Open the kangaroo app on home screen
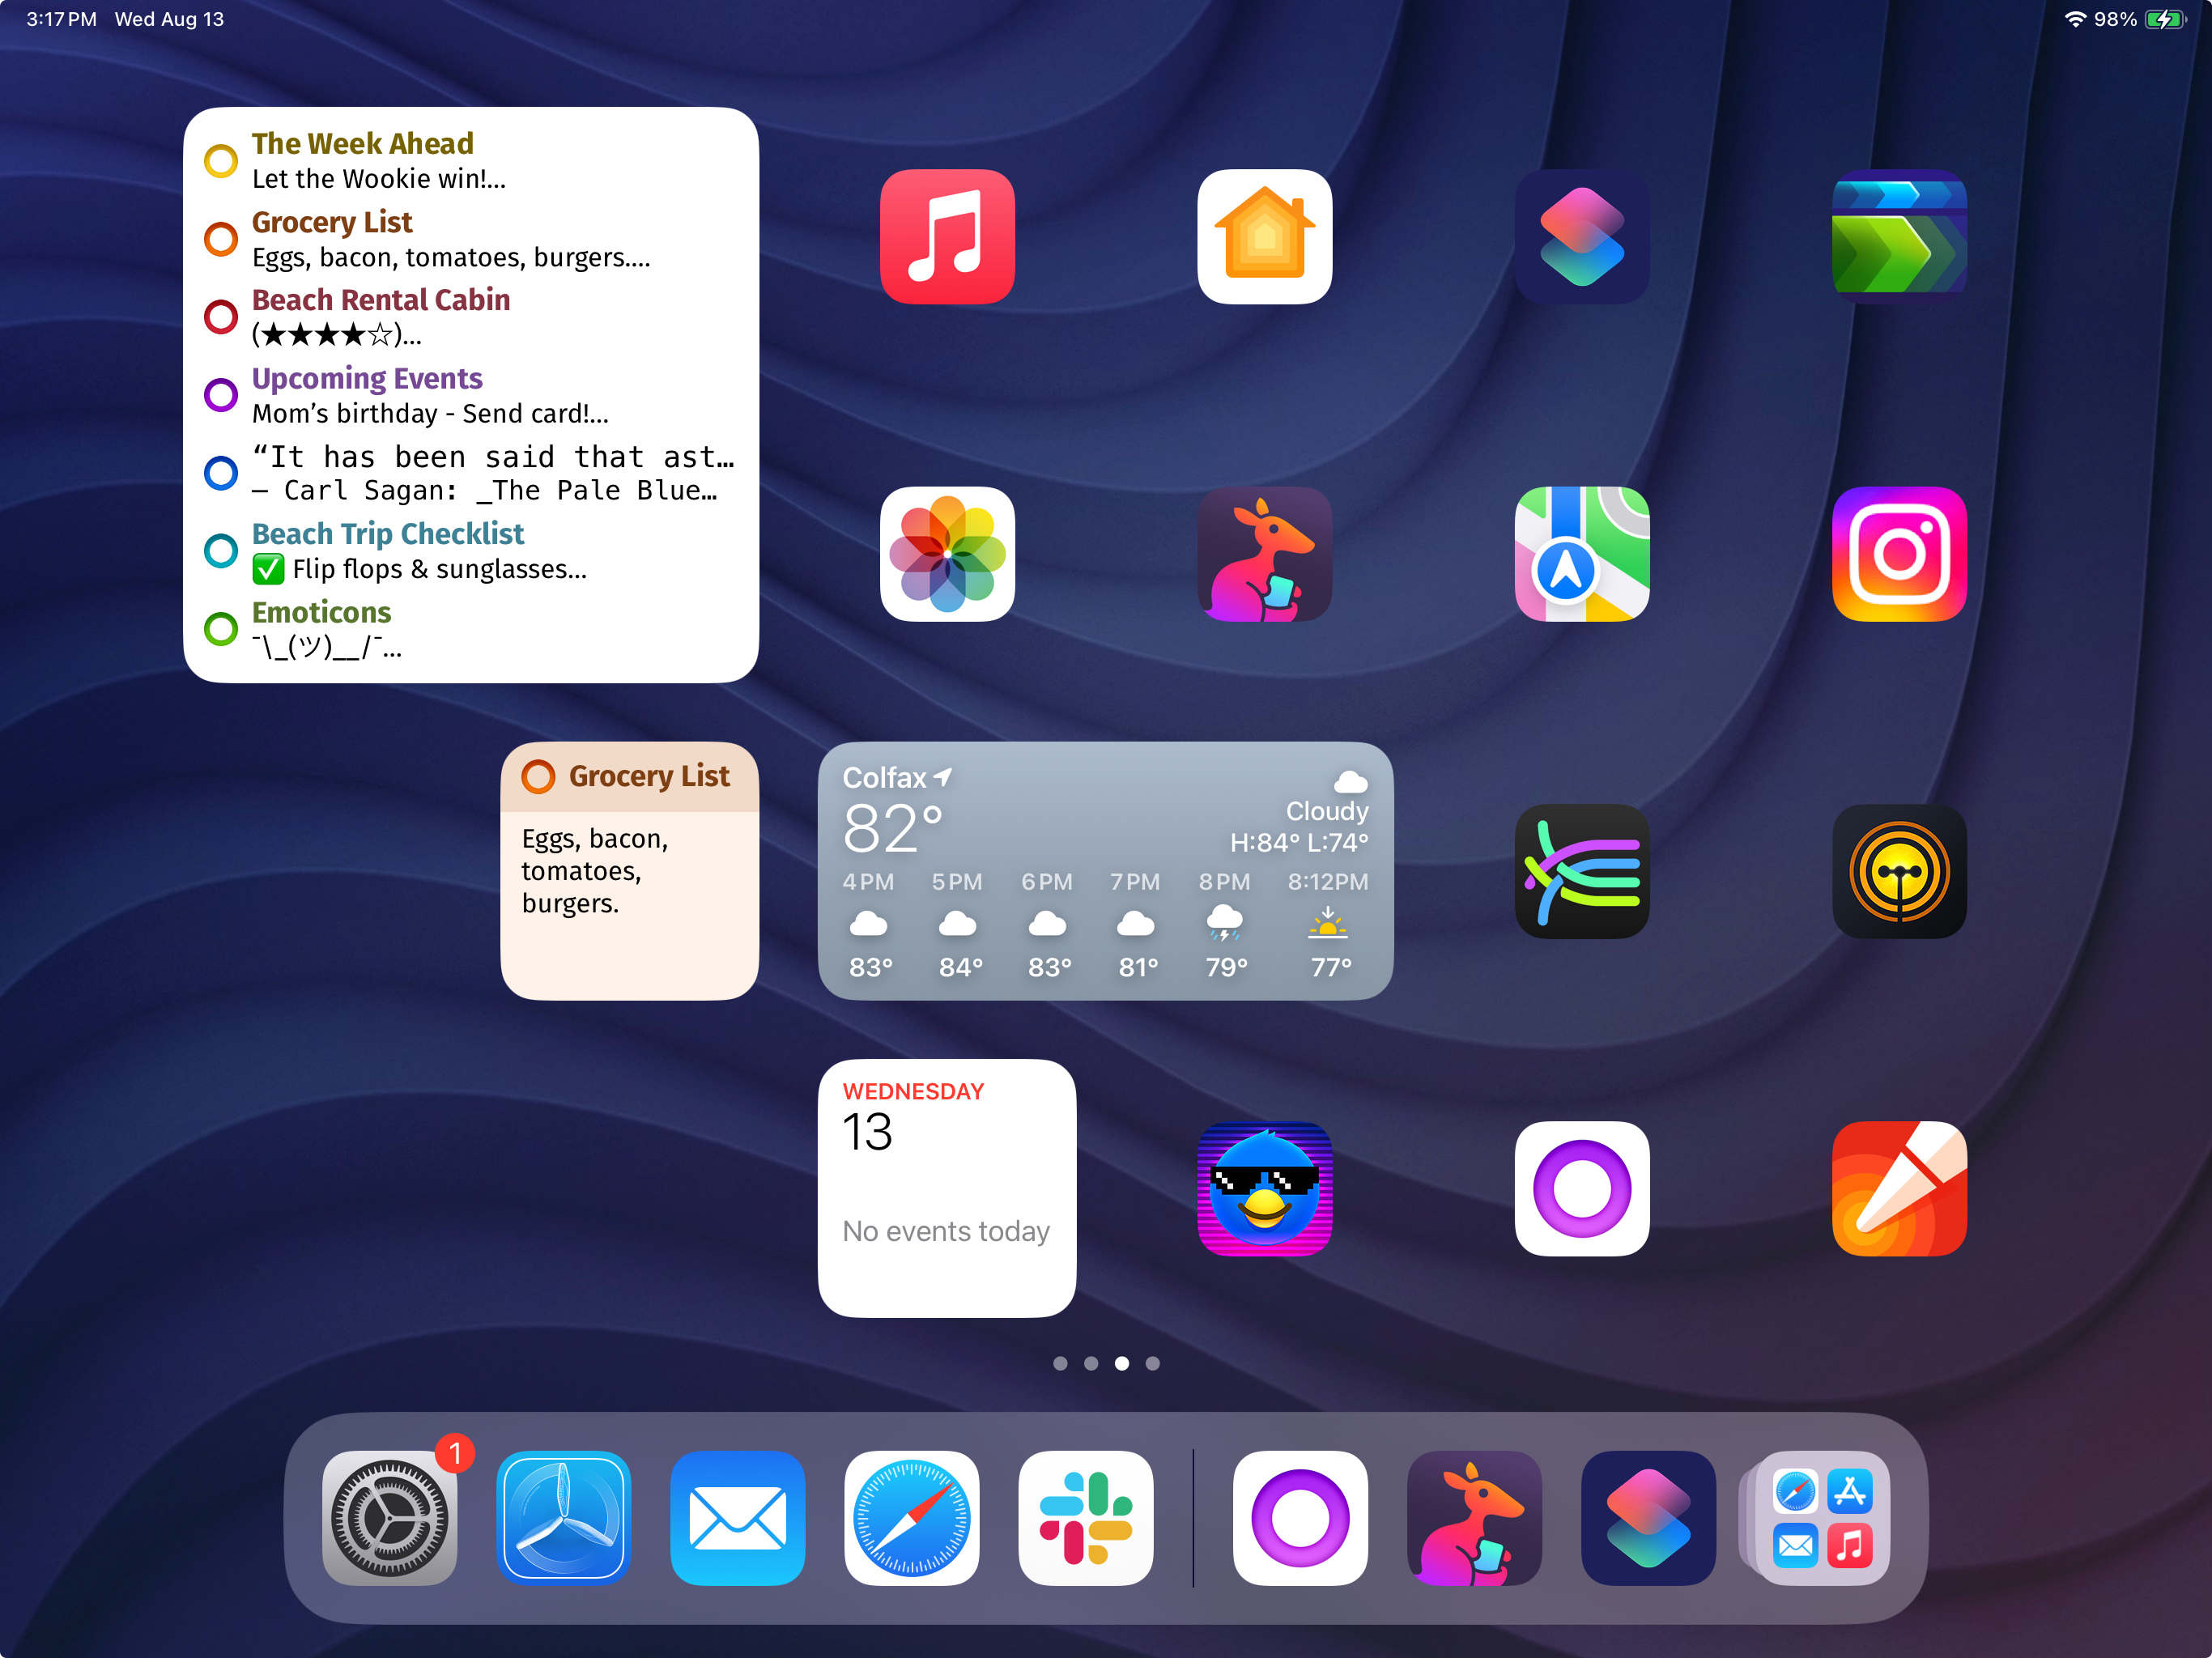 pyautogui.click(x=1264, y=554)
